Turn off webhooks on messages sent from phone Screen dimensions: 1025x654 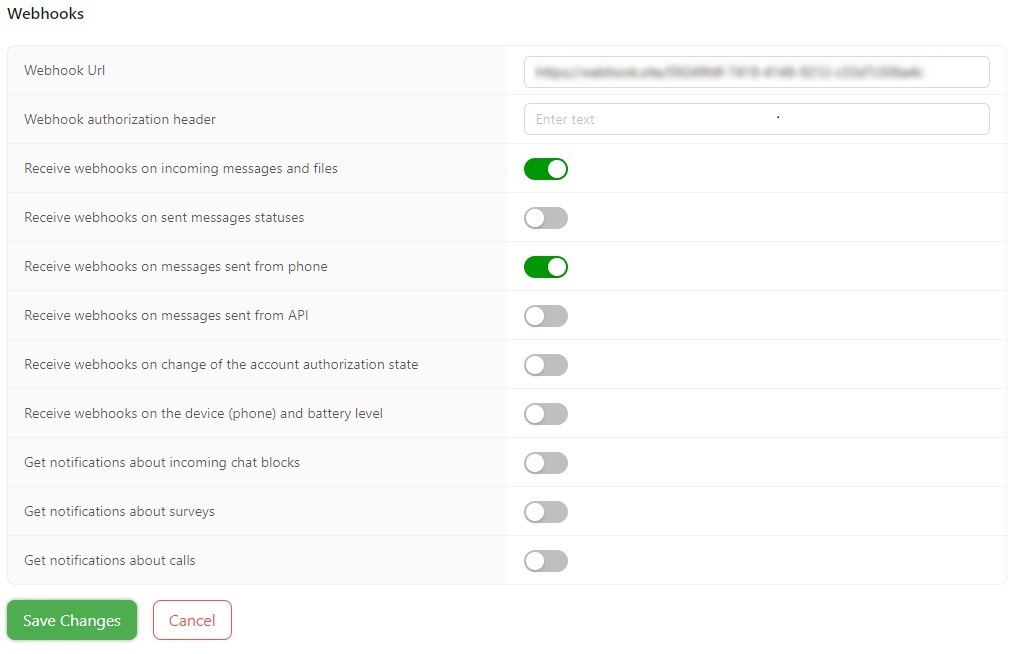[x=545, y=266]
